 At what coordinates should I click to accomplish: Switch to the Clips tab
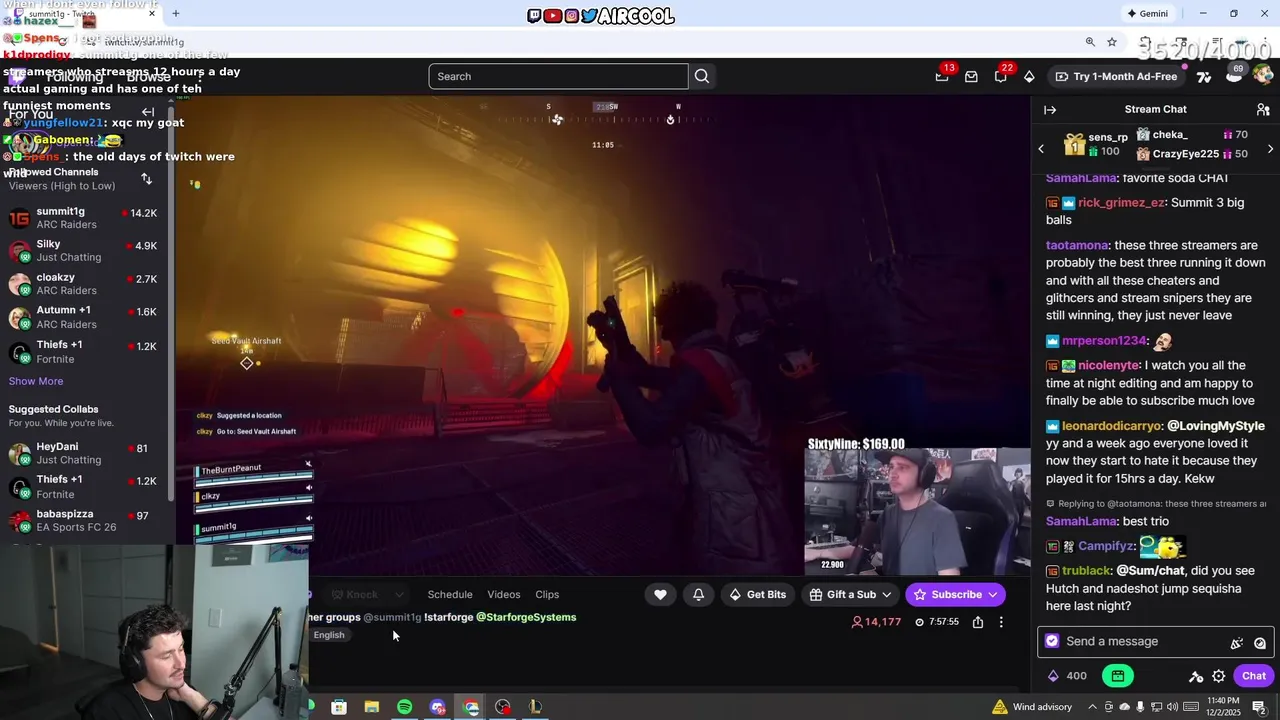point(547,595)
